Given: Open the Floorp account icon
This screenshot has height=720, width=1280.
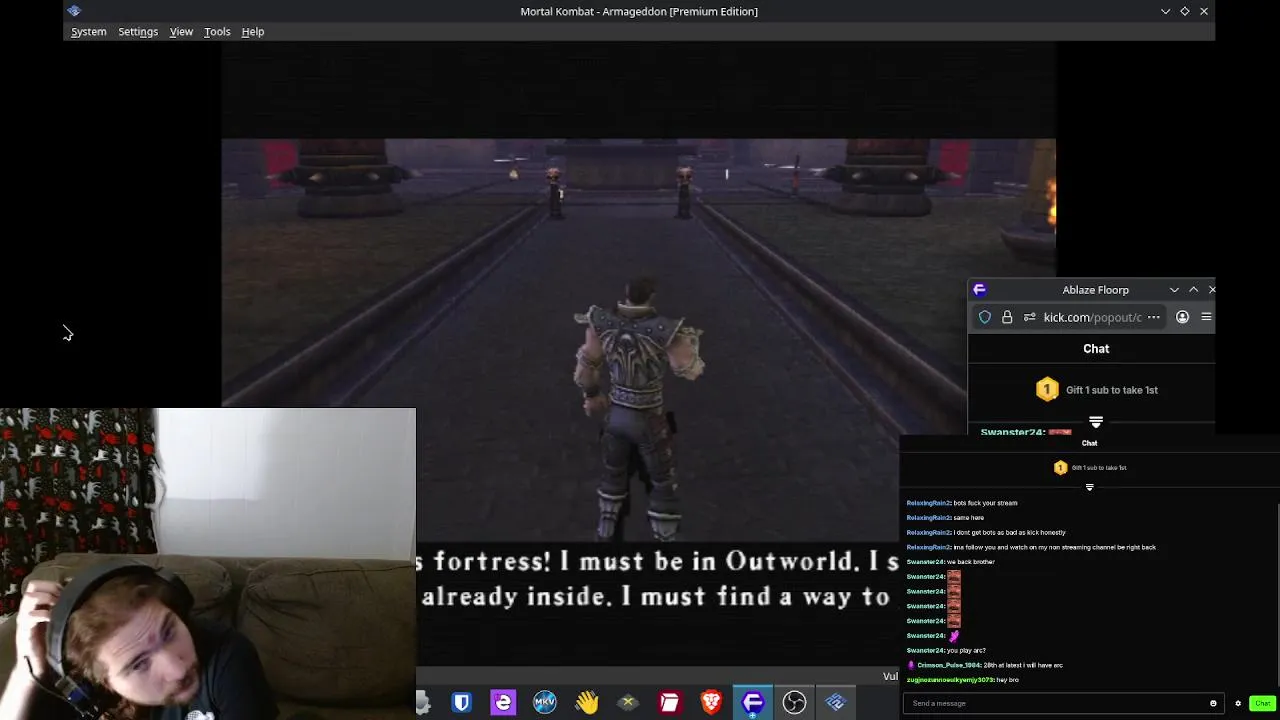Looking at the screenshot, I should pos(1182,317).
